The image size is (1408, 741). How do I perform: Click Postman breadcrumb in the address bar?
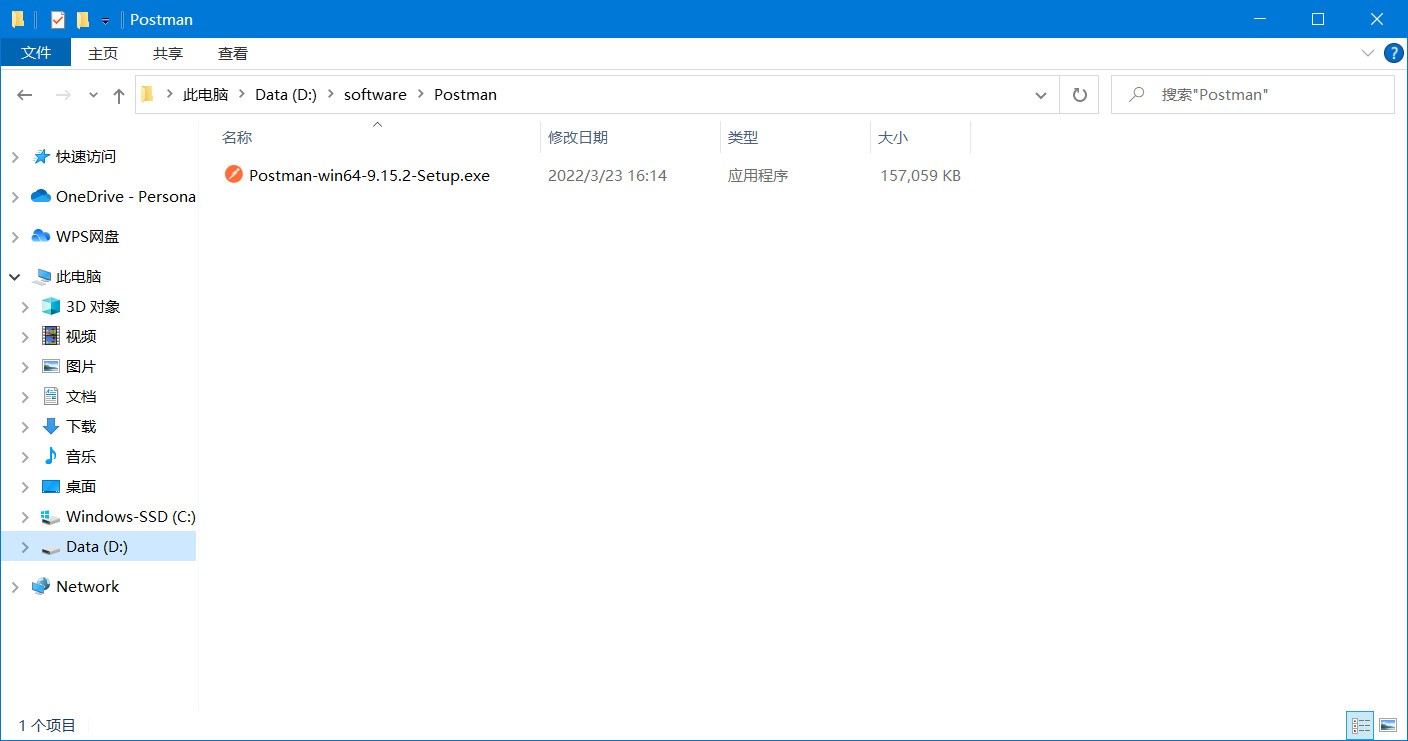pos(465,95)
